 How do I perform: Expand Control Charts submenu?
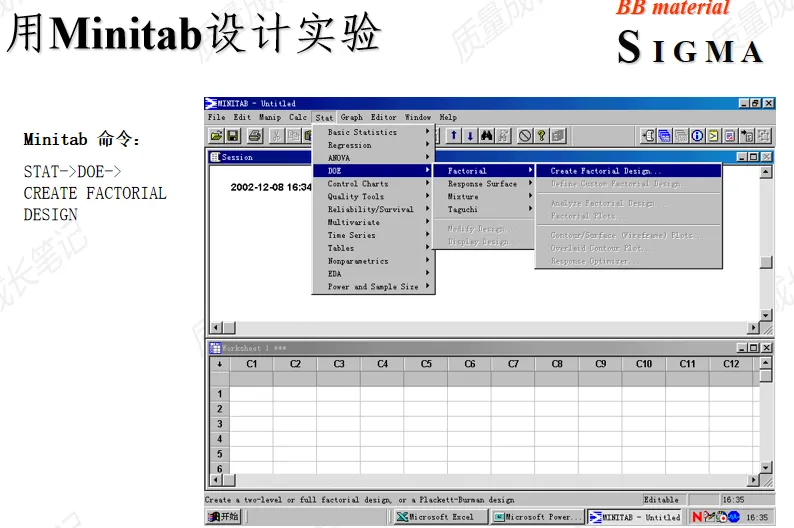click(x=373, y=184)
